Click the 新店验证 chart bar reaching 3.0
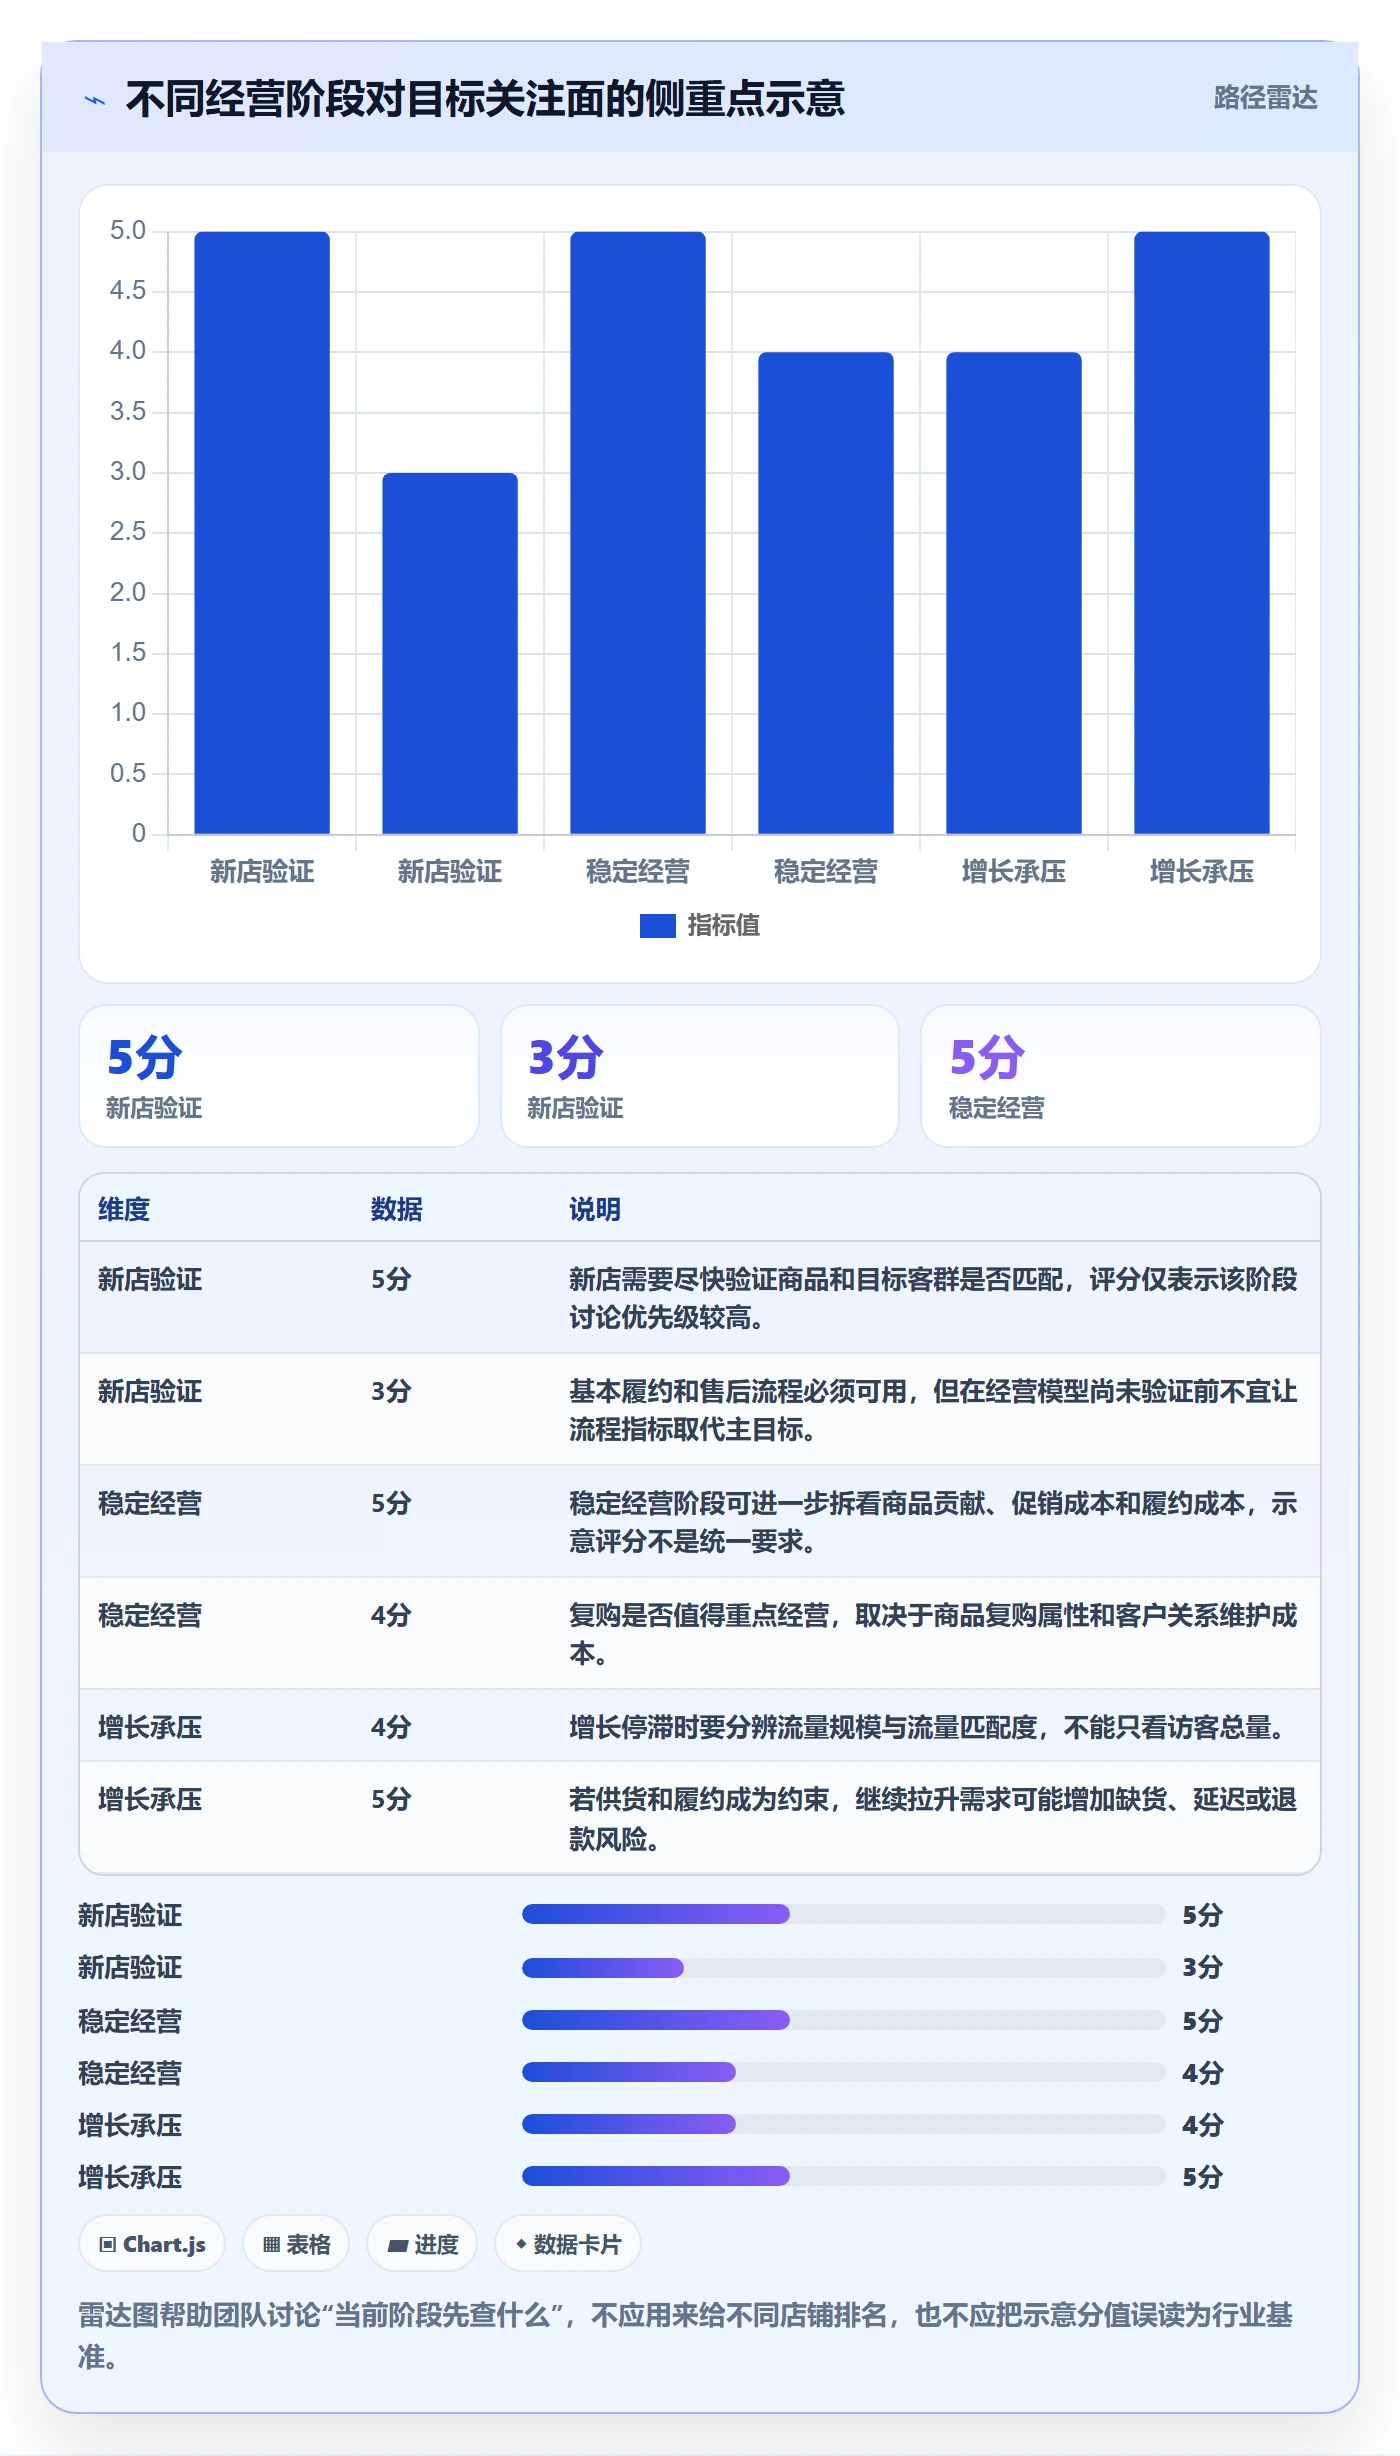 450,653
